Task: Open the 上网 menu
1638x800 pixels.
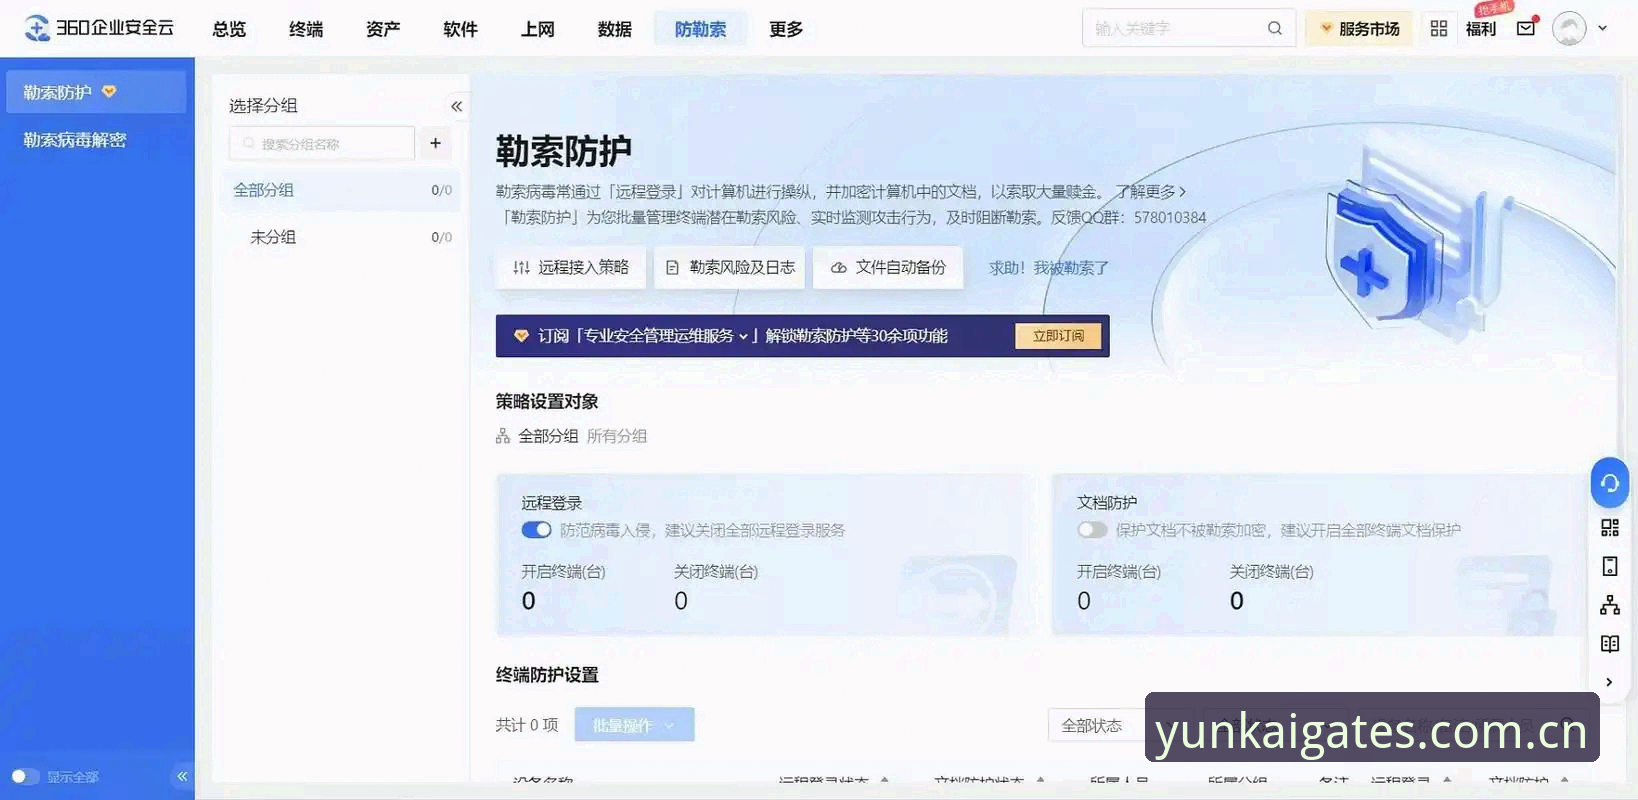Action: click(x=537, y=29)
